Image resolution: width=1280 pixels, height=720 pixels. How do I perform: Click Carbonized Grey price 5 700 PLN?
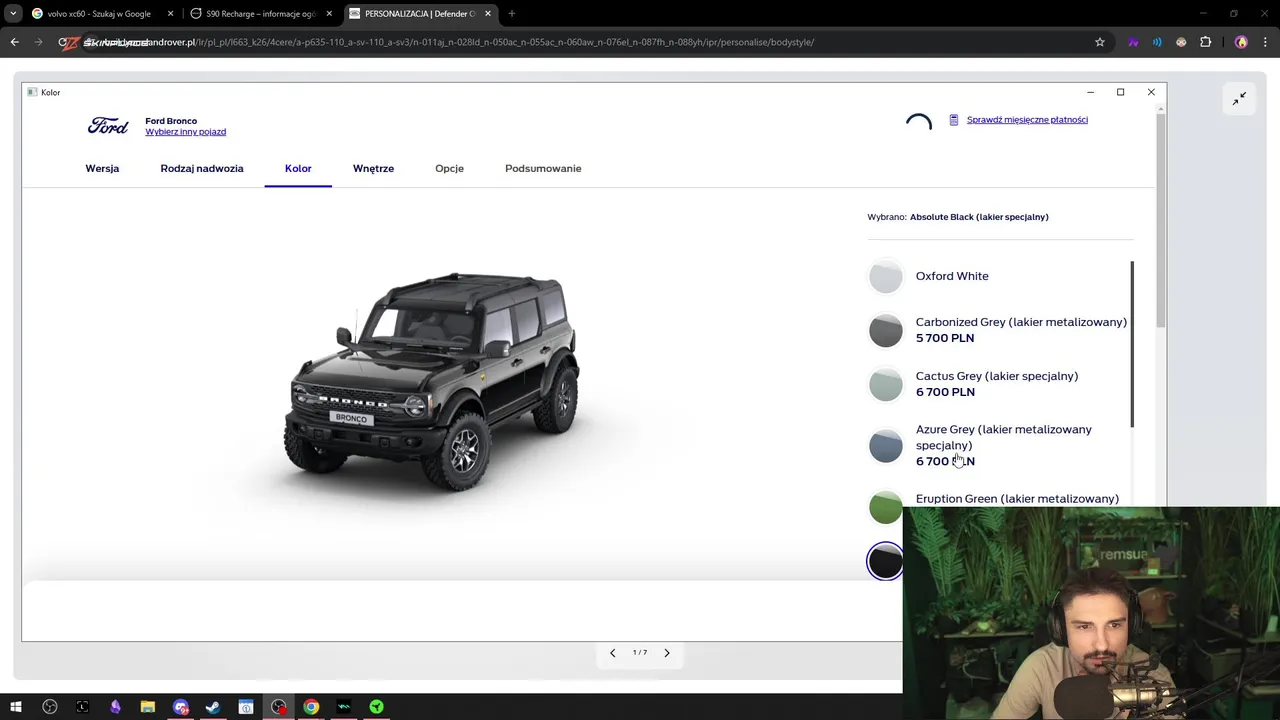(945, 338)
